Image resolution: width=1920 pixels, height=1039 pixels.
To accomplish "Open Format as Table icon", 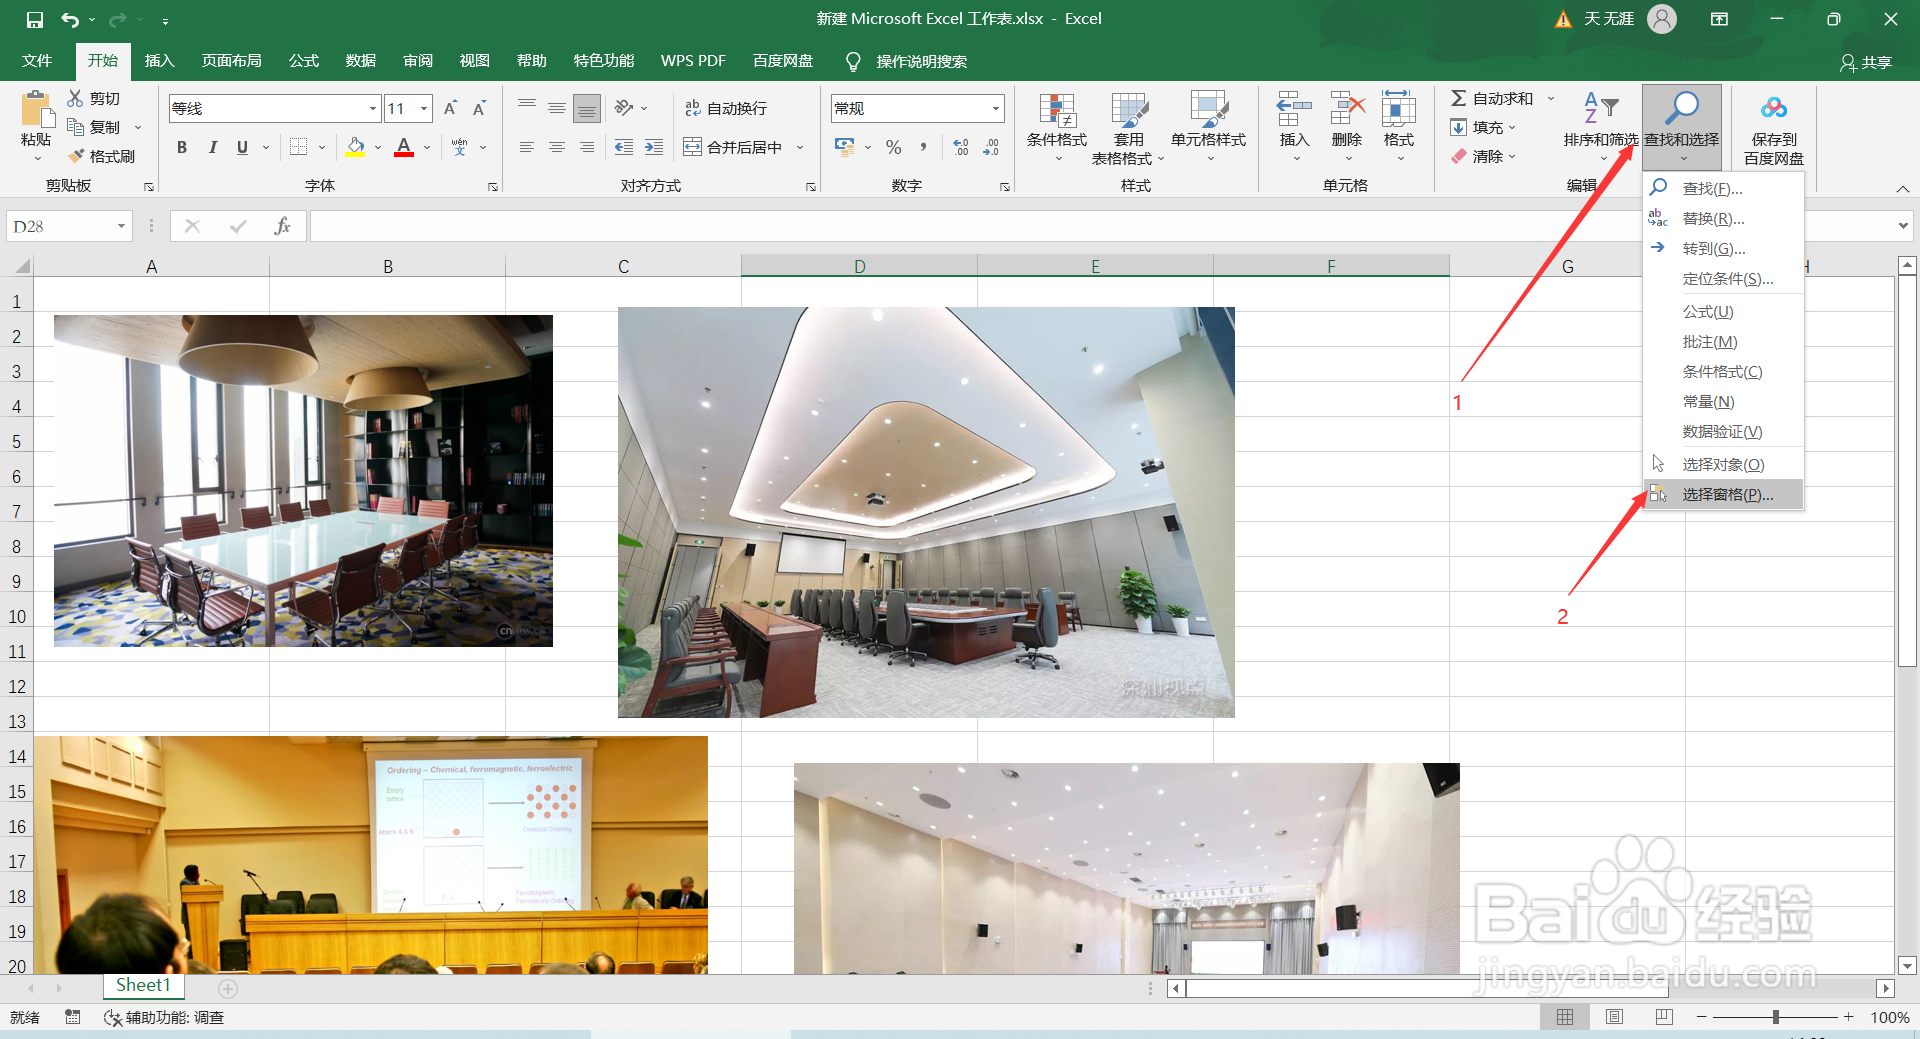I will pos(1129,110).
